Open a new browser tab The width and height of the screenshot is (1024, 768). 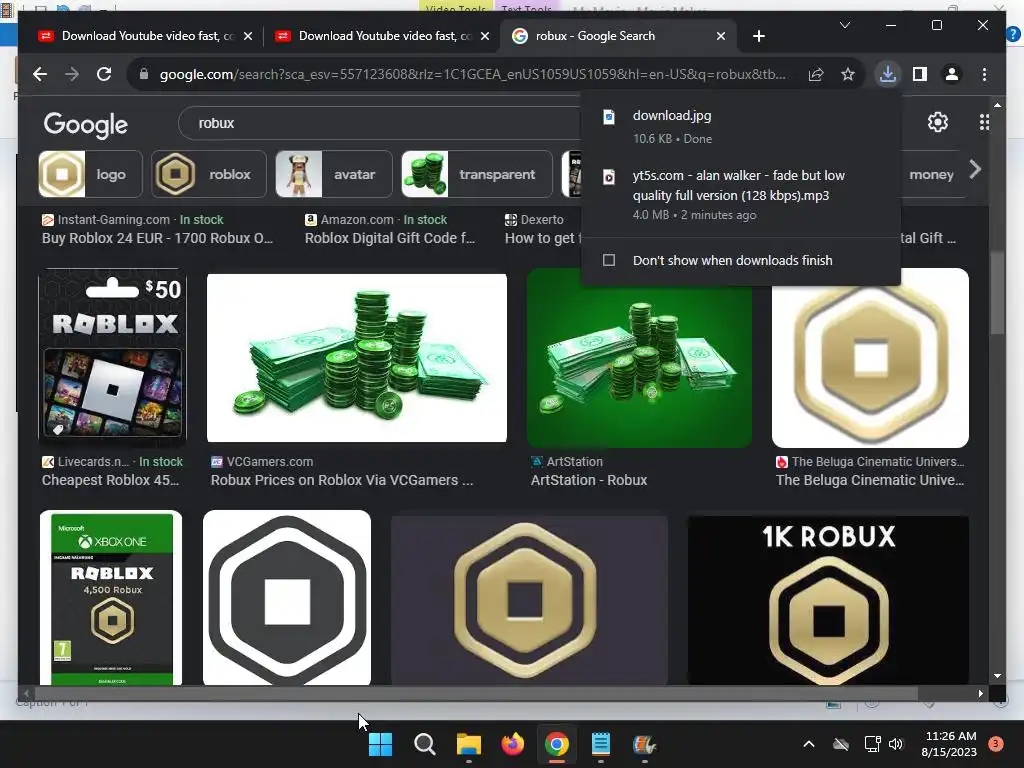click(x=759, y=37)
